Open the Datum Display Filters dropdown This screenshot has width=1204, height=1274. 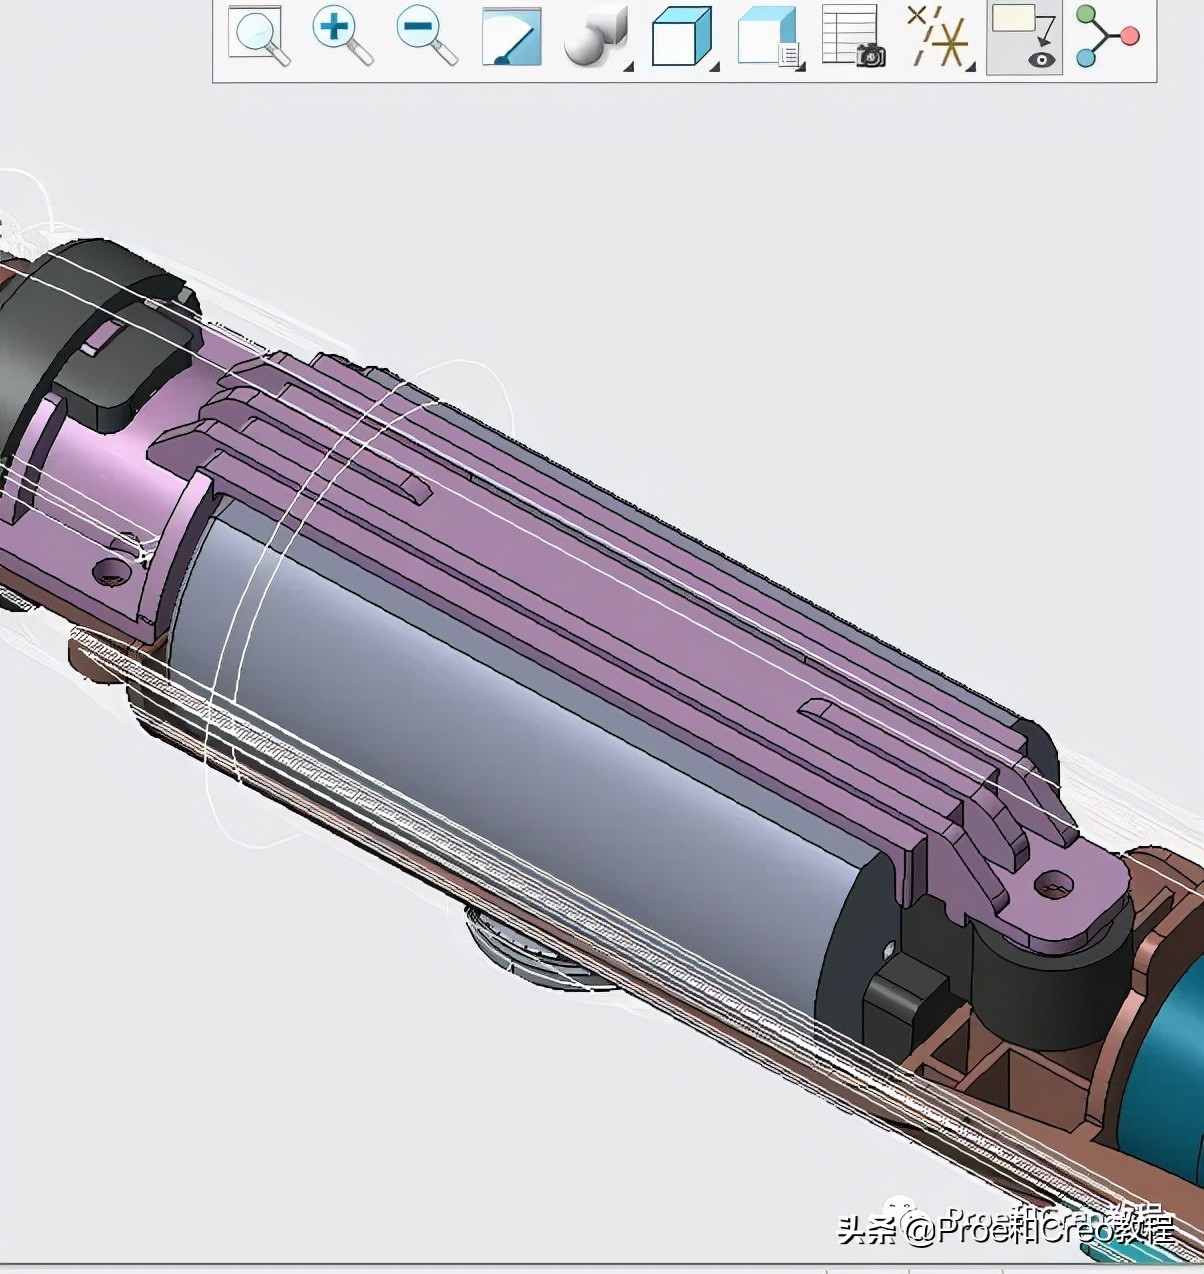pos(940,37)
